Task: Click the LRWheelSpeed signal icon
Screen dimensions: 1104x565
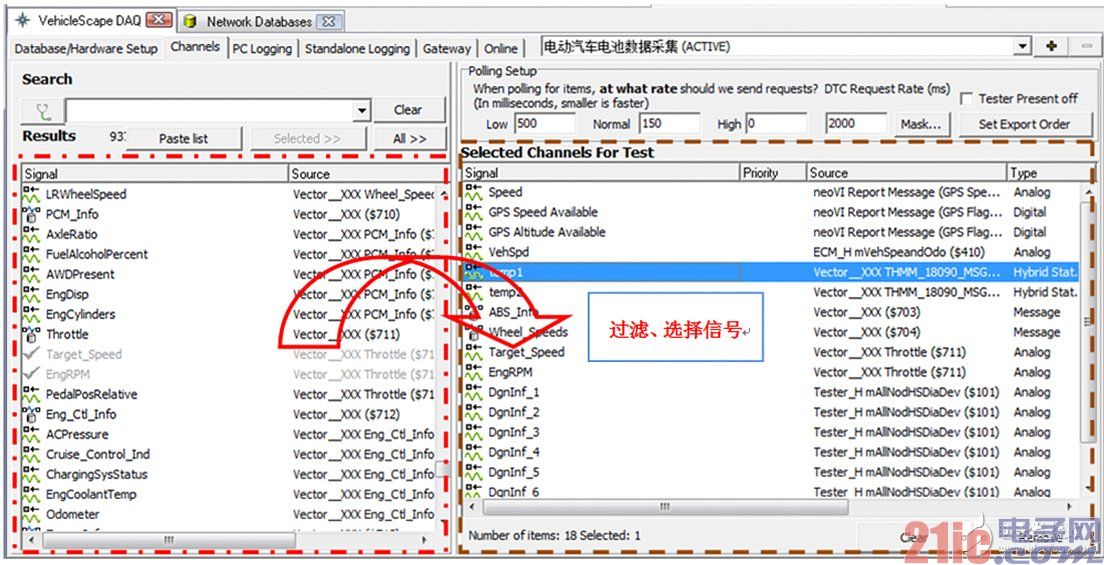Action: tap(31, 194)
